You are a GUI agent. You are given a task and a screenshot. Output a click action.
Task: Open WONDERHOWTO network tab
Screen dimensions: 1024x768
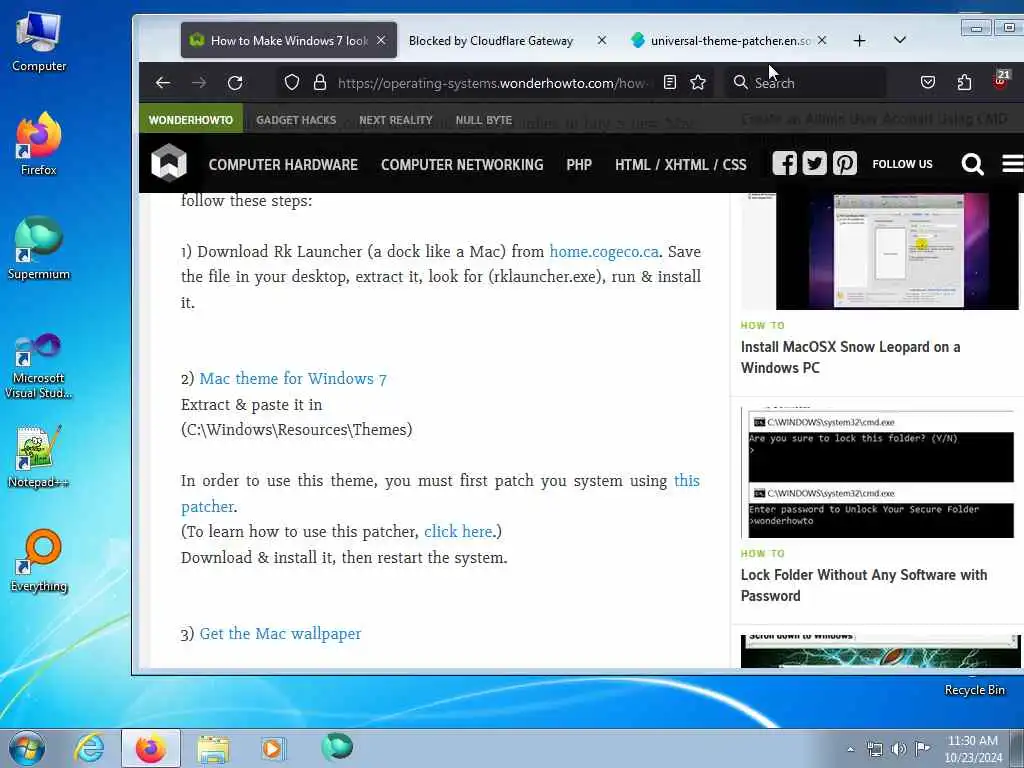[x=191, y=120]
